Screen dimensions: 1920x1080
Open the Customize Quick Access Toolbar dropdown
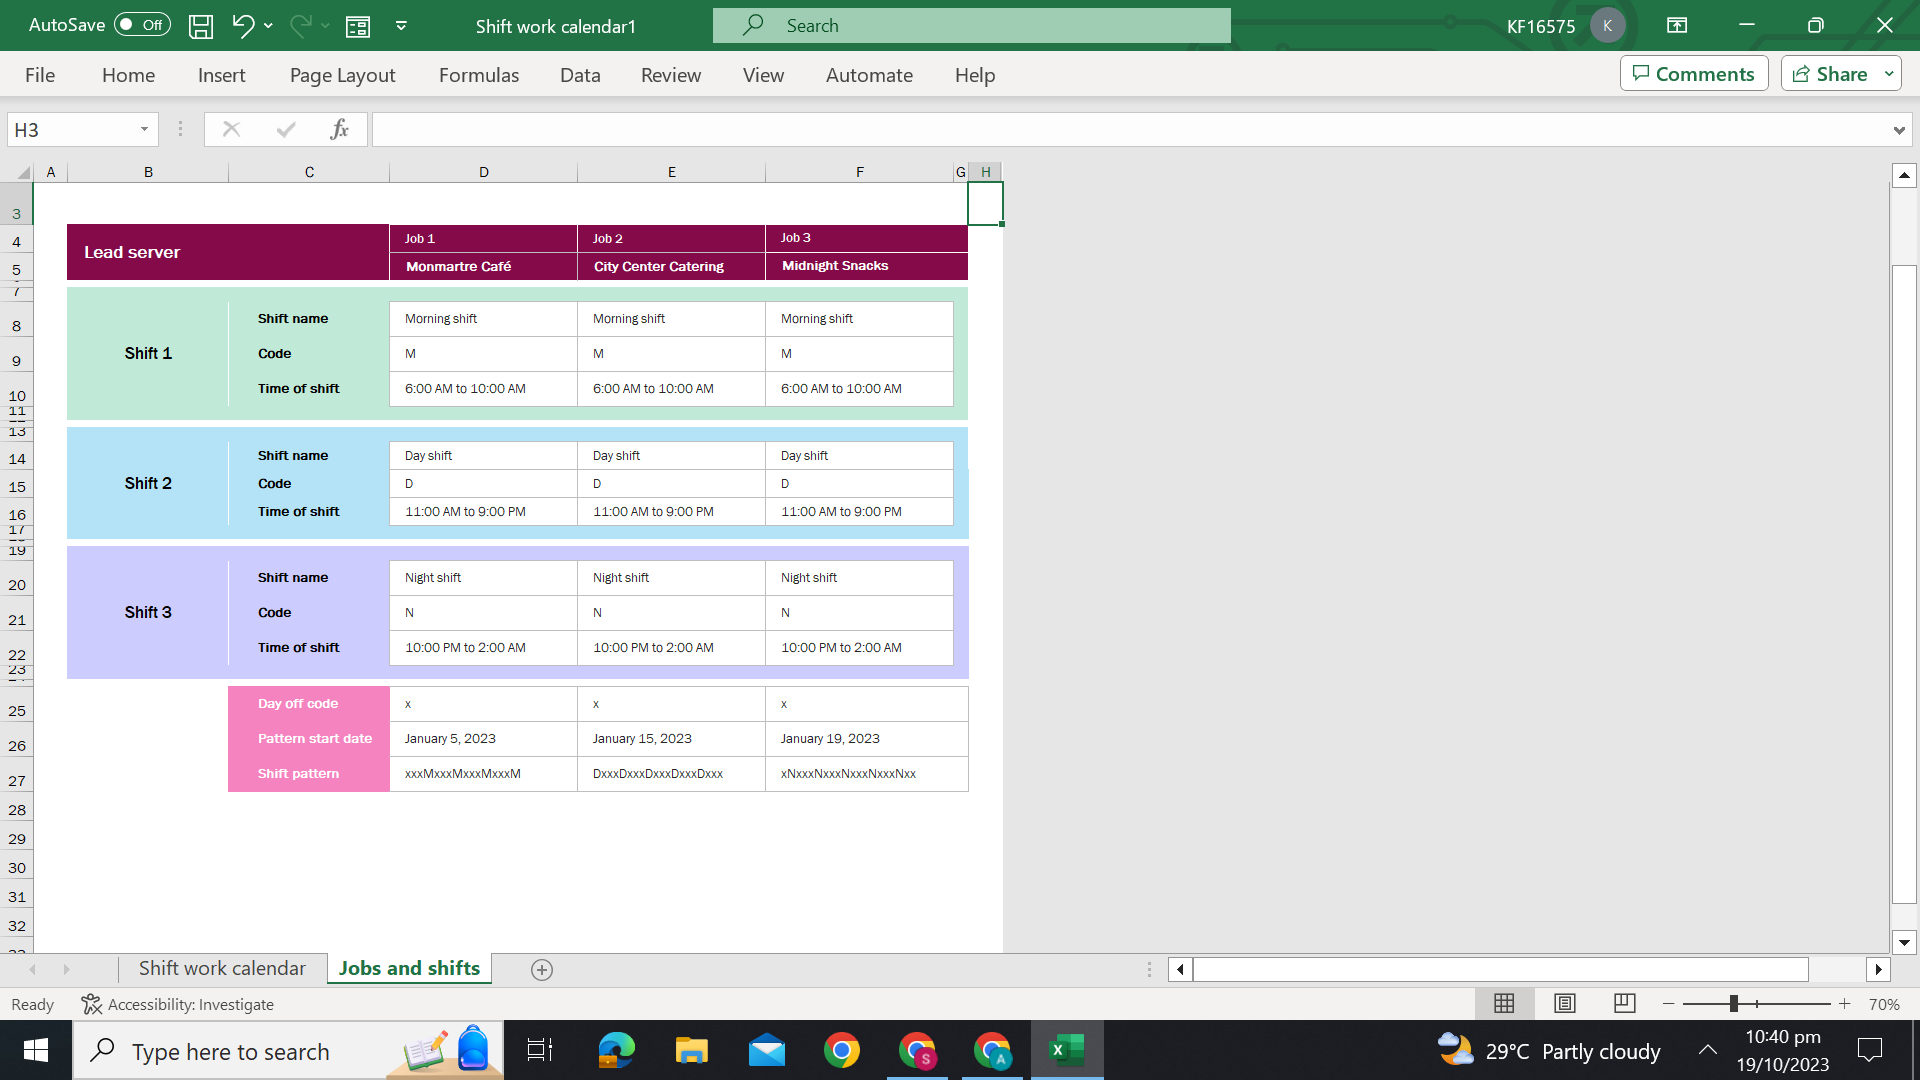[x=401, y=26]
